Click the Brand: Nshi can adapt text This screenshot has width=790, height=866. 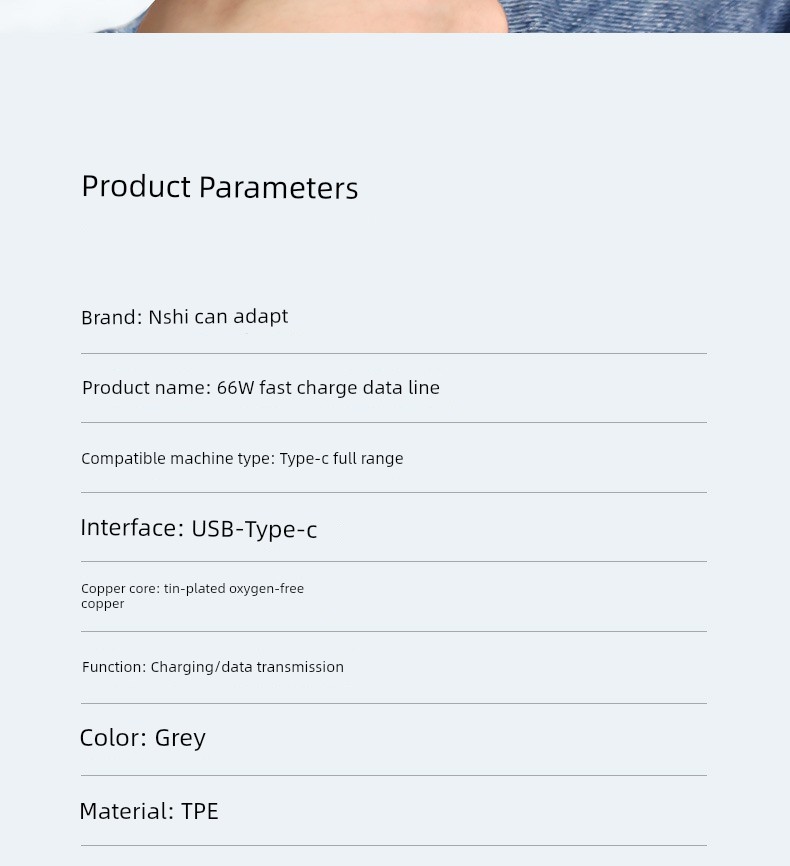[184, 317]
